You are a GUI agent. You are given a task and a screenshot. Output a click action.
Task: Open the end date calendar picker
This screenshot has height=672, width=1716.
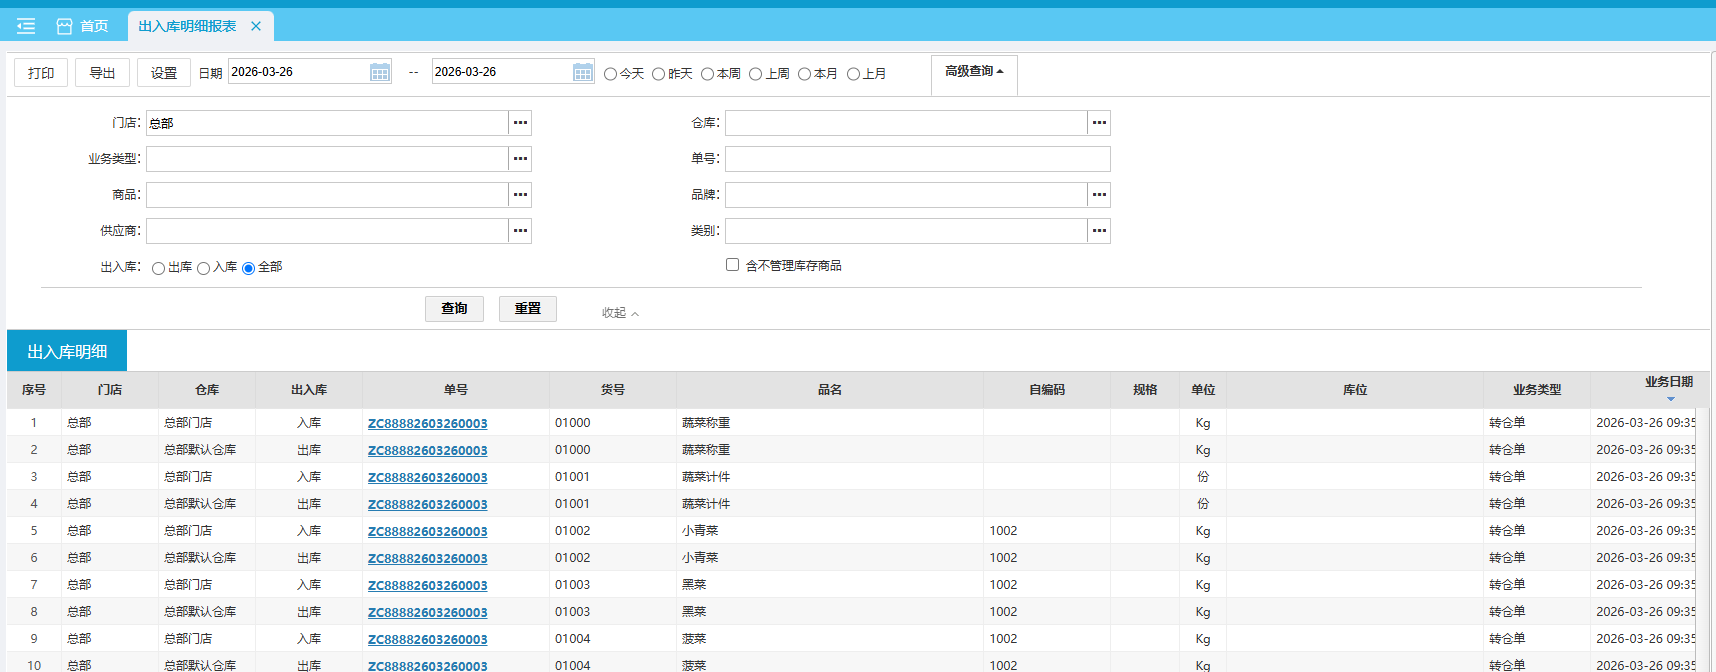[583, 72]
